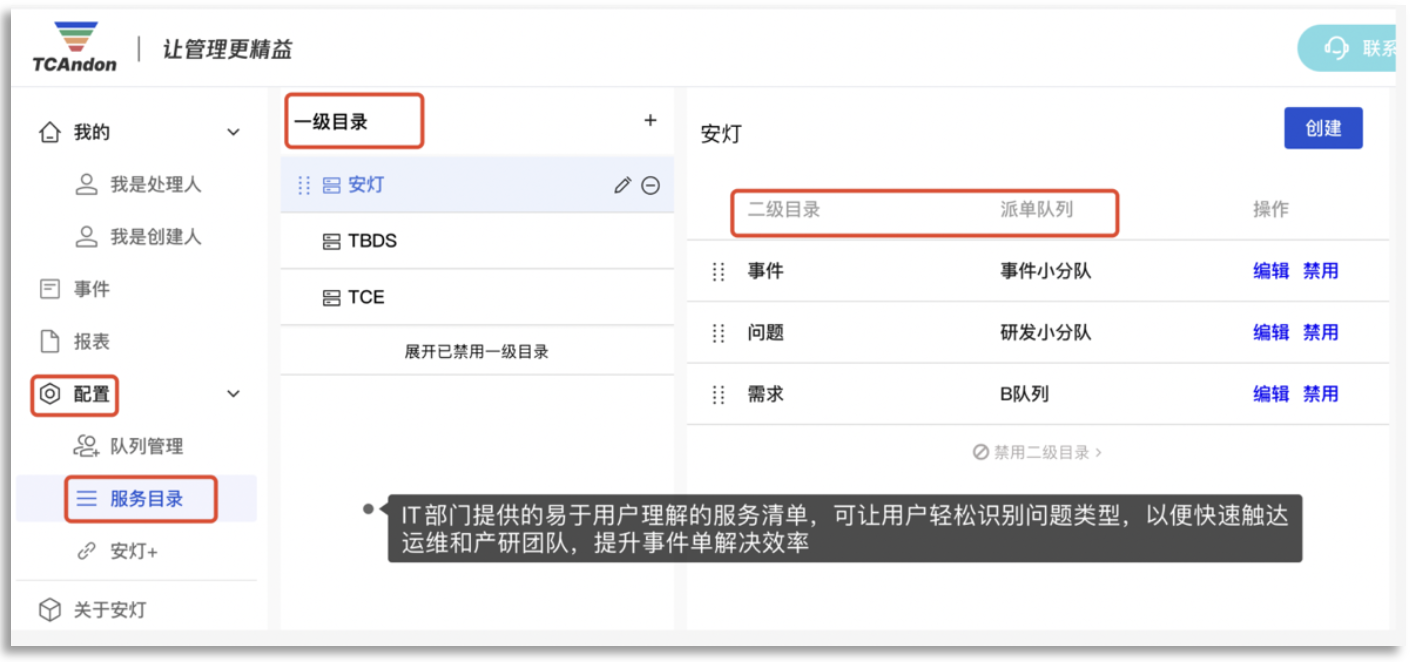1410x662 pixels.
Task: Click 禁用 for the 问题 row
Action: tap(1320, 333)
